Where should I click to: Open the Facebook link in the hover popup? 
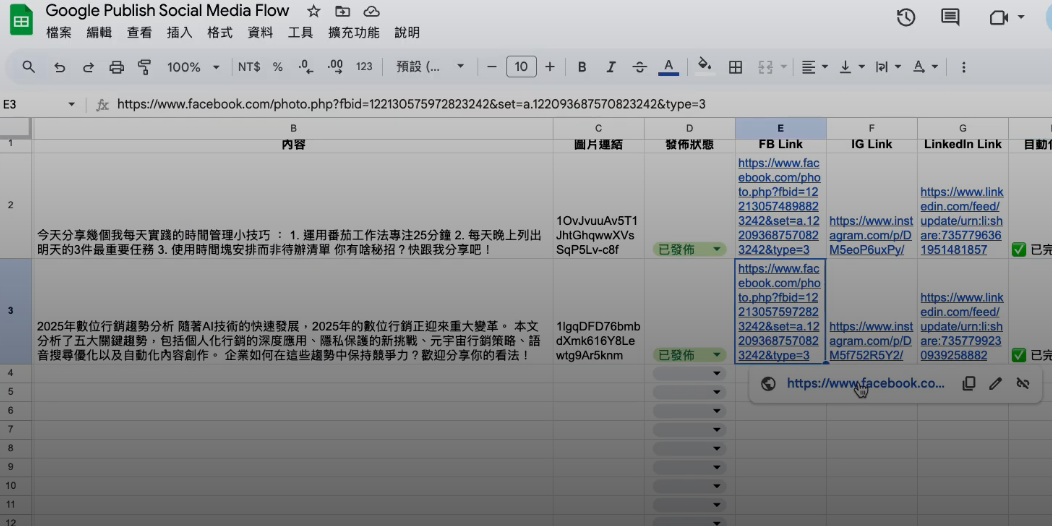[x=865, y=383]
